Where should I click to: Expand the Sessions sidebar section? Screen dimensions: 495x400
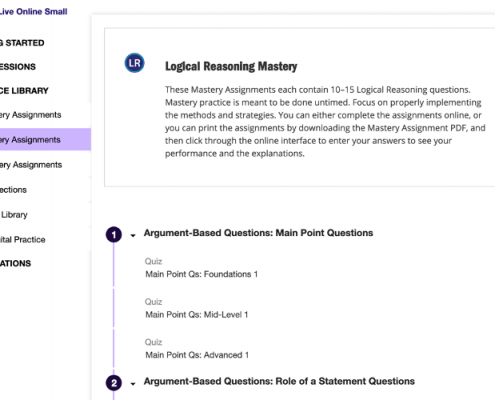(x=18, y=67)
